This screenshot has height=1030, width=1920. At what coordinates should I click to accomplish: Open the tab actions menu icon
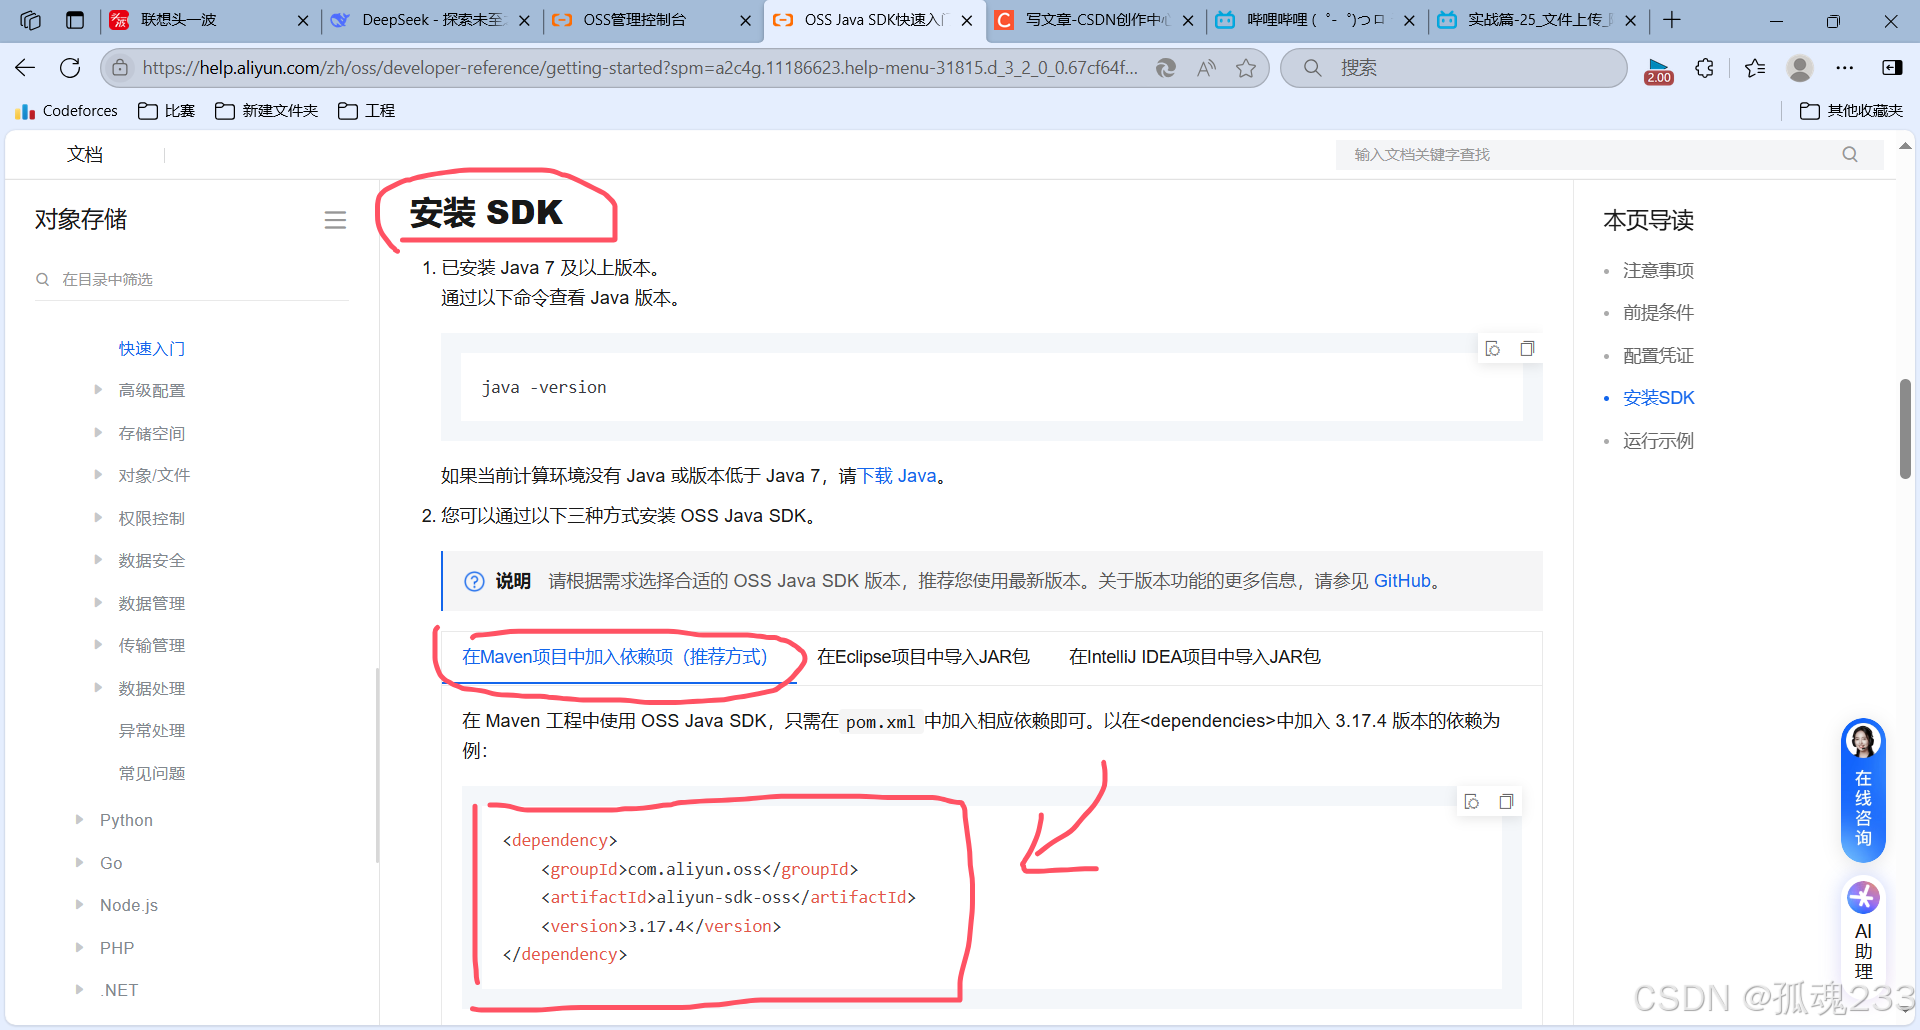(75, 20)
